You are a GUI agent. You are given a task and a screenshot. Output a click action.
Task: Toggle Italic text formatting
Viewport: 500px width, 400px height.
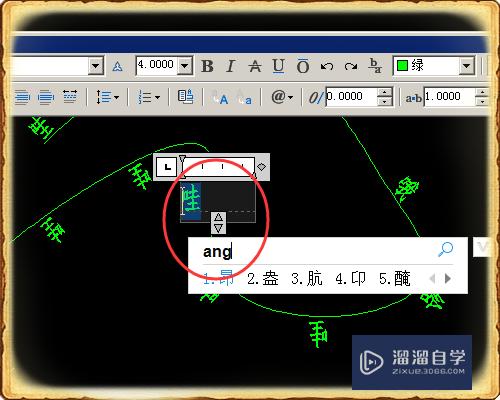click(x=230, y=66)
